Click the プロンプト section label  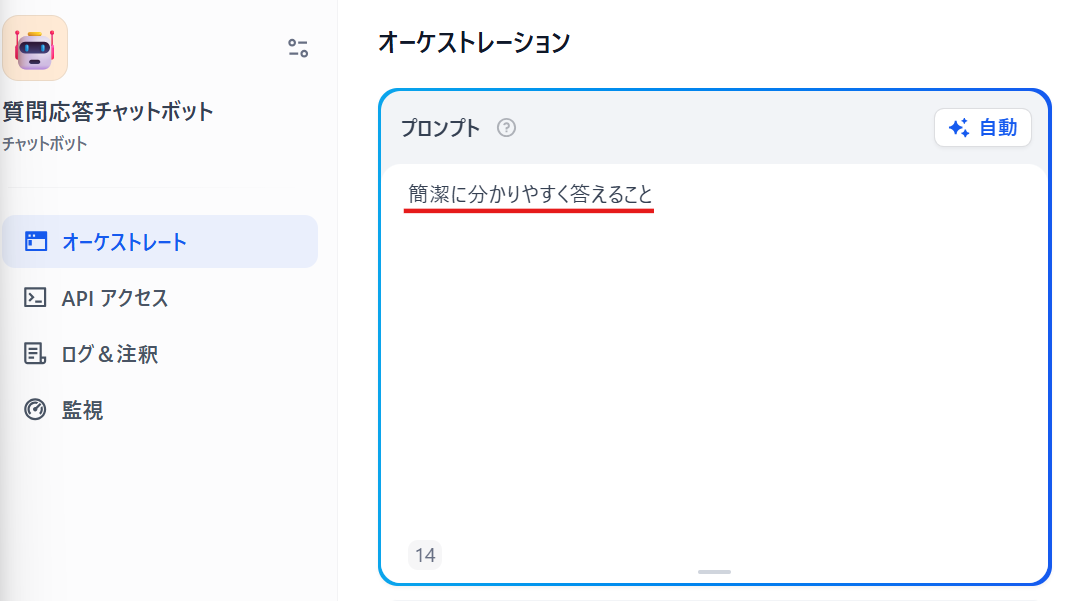click(440, 127)
